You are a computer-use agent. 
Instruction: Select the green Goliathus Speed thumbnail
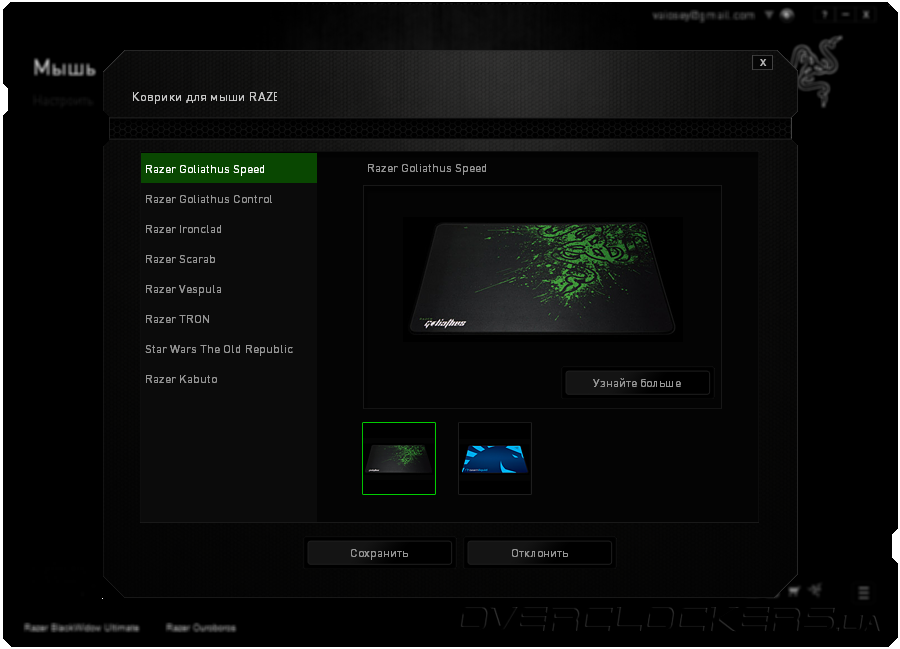(399, 458)
